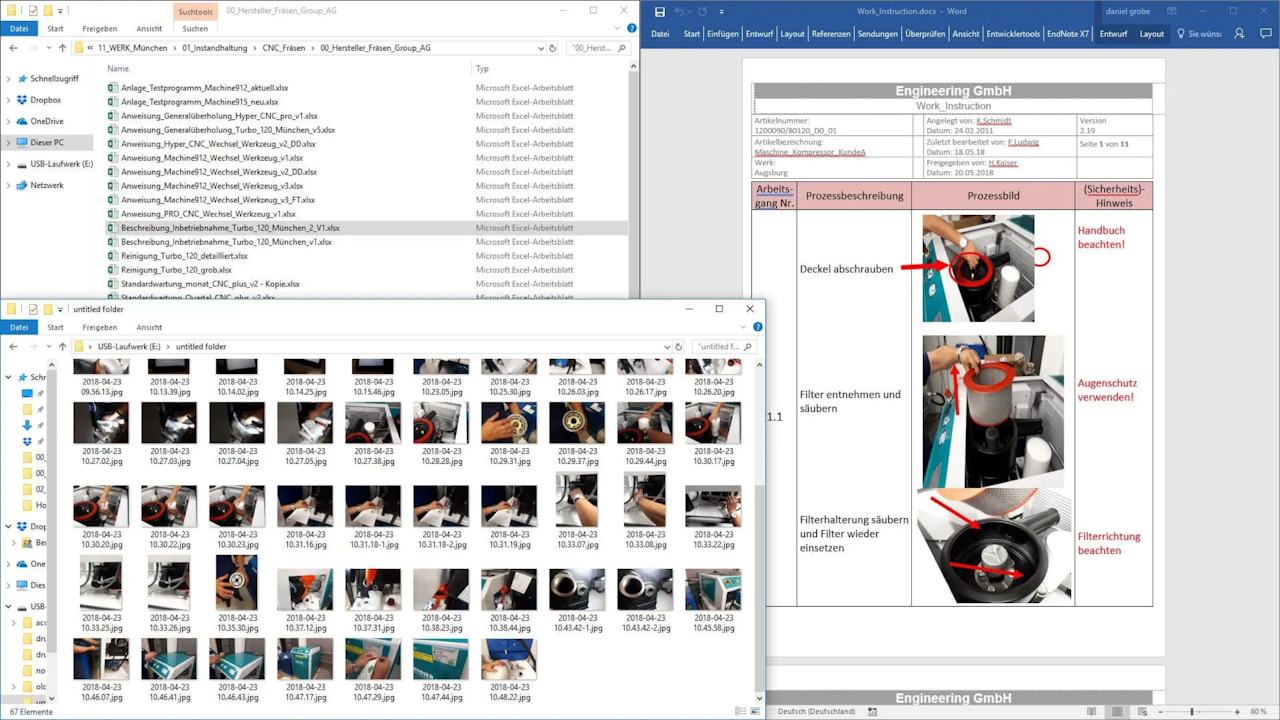This screenshot has height=720, width=1280.
Task: Open the Suchen tab in the Explorer ribbon
Action: pos(195,28)
